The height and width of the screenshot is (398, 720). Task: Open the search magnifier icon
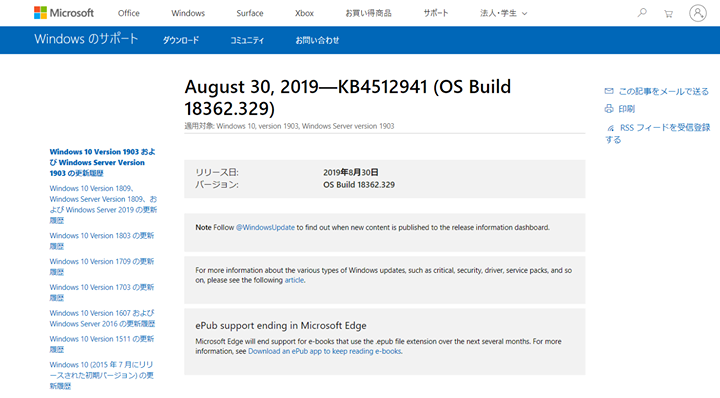click(x=642, y=13)
